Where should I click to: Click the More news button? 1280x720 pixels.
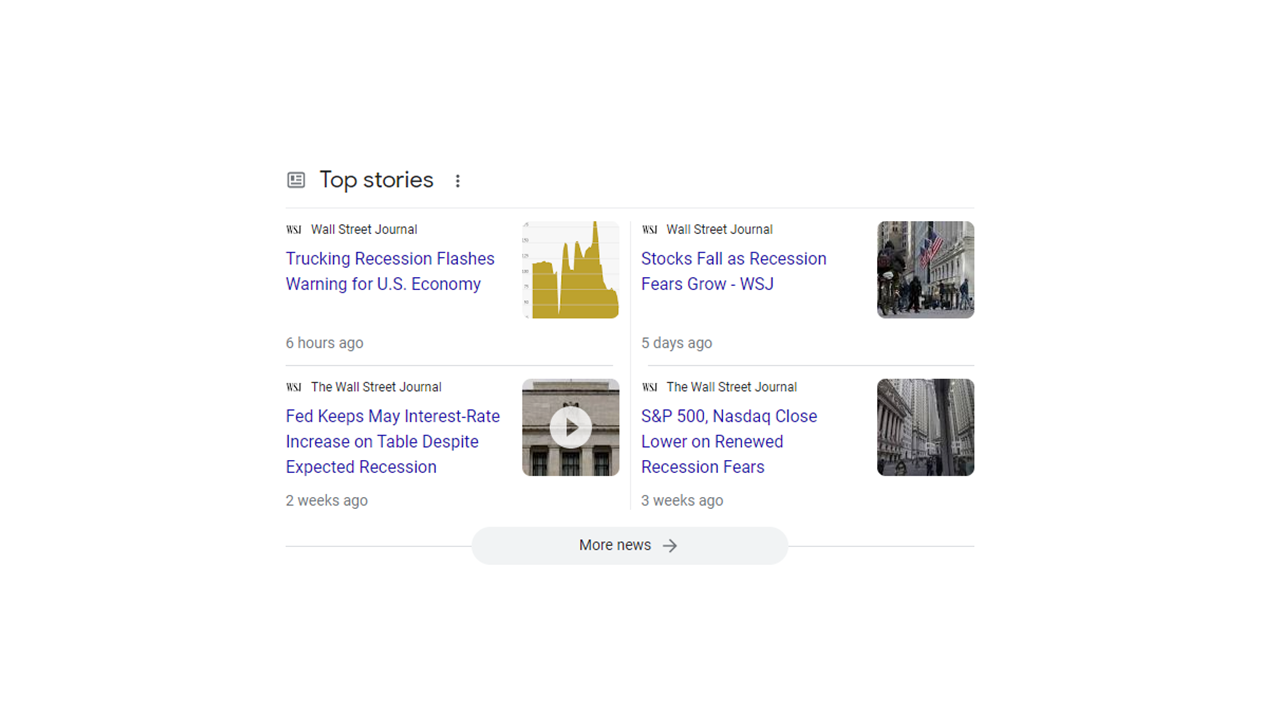630,546
